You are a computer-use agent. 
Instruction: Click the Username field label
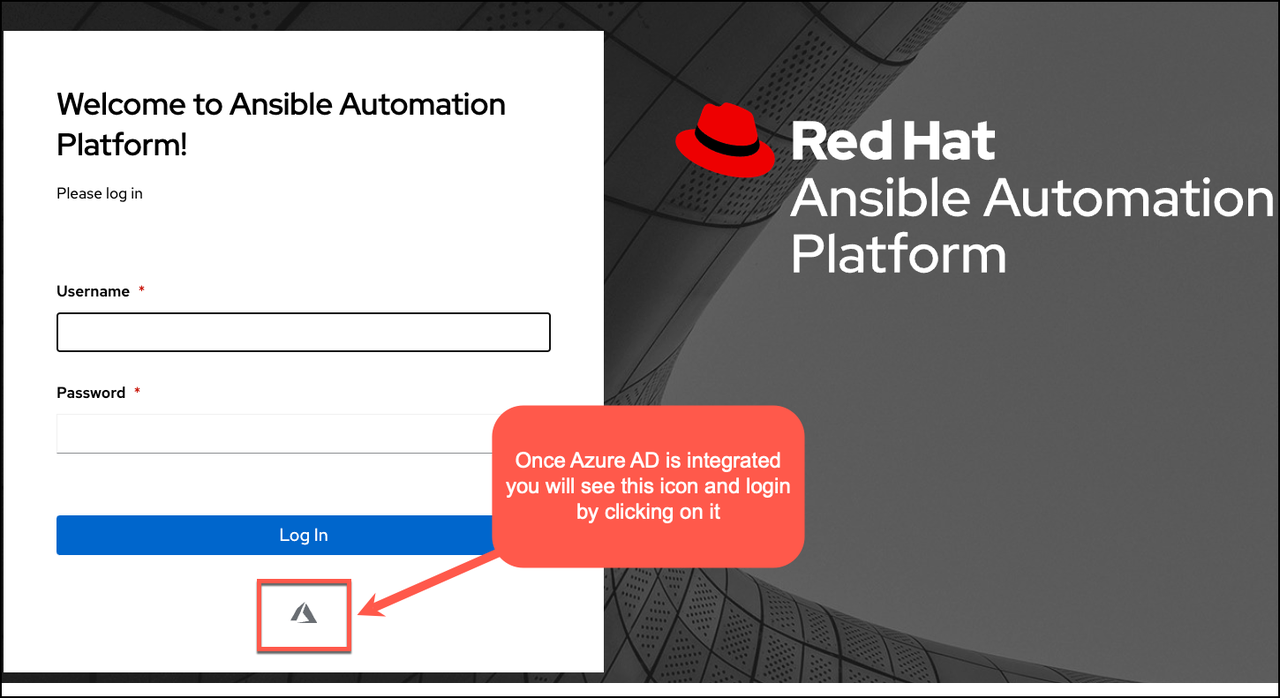tap(93, 291)
